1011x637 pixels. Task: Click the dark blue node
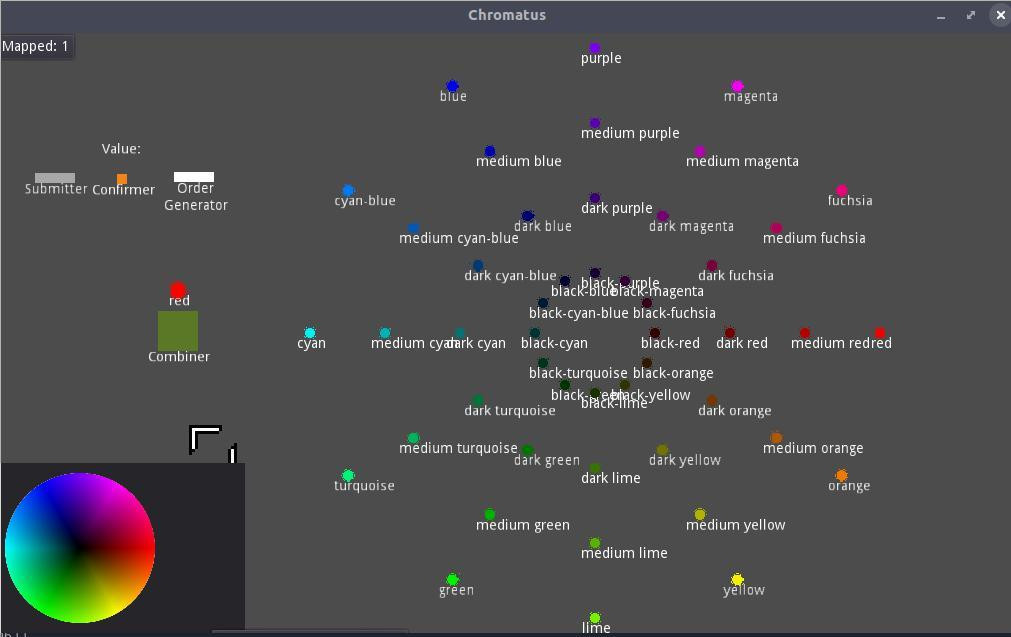(527, 216)
